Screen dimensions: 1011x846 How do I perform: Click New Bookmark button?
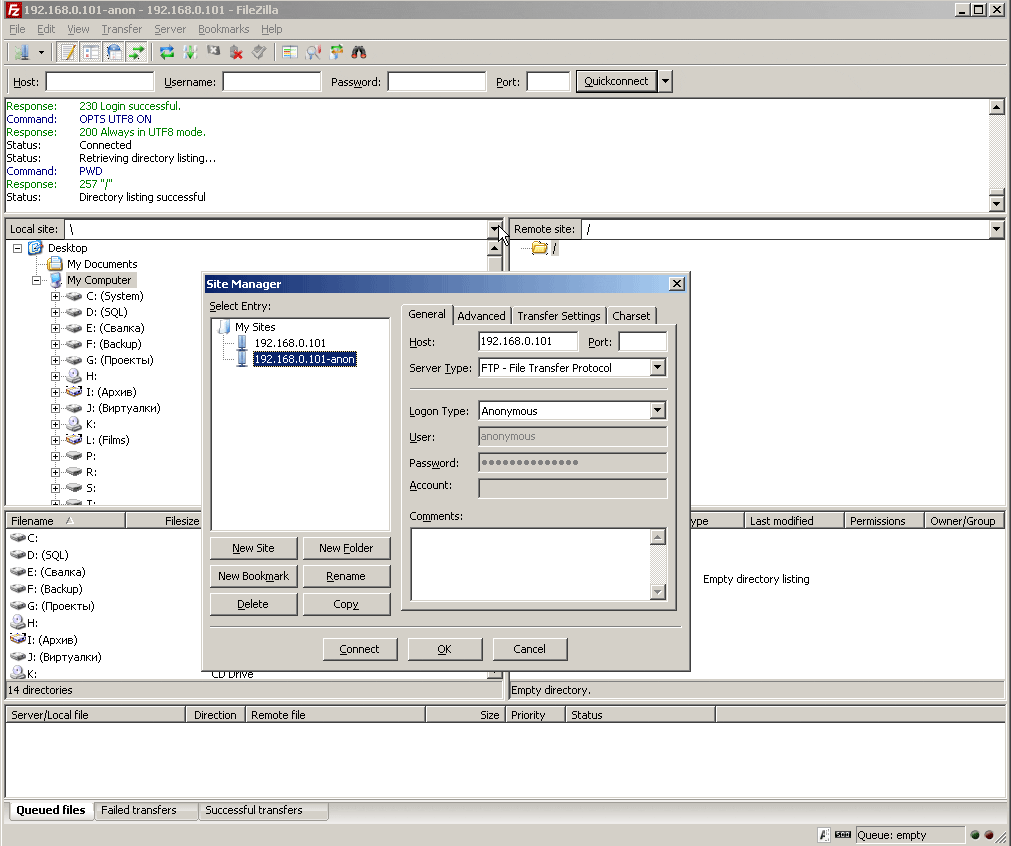coord(253,576)
